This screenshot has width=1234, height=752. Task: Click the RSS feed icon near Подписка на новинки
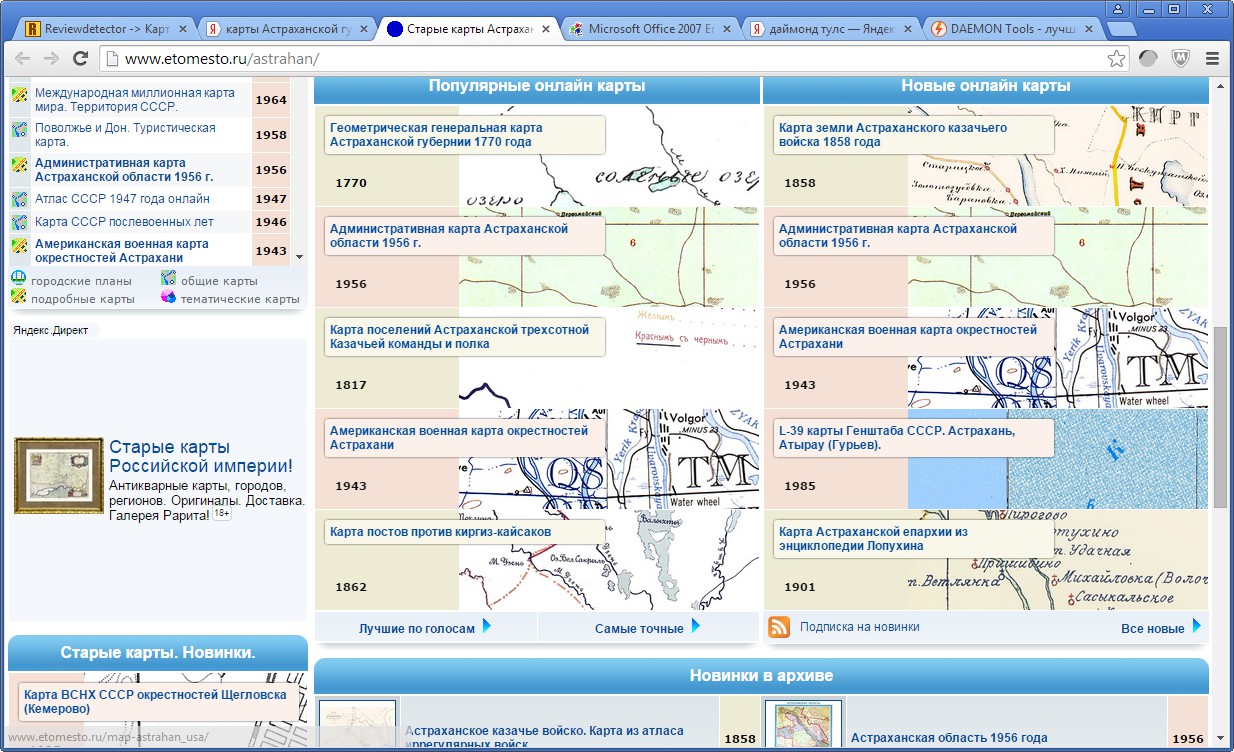click(779, 627)
